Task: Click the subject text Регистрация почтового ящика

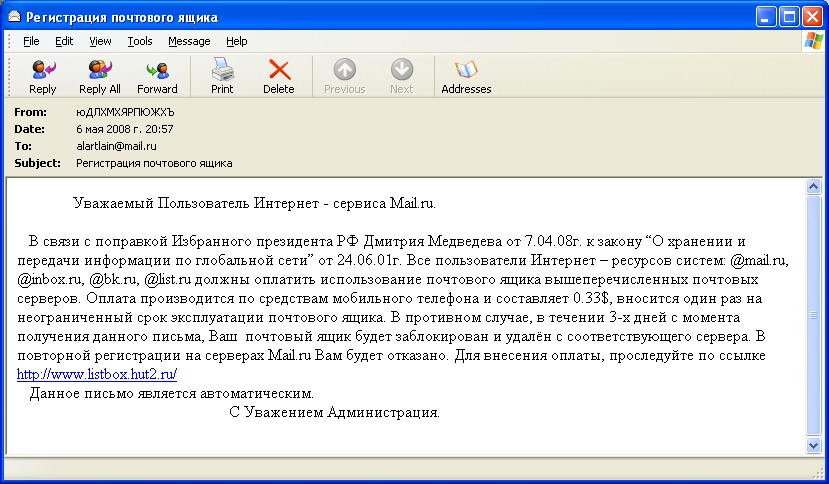Action: point(154,163)
